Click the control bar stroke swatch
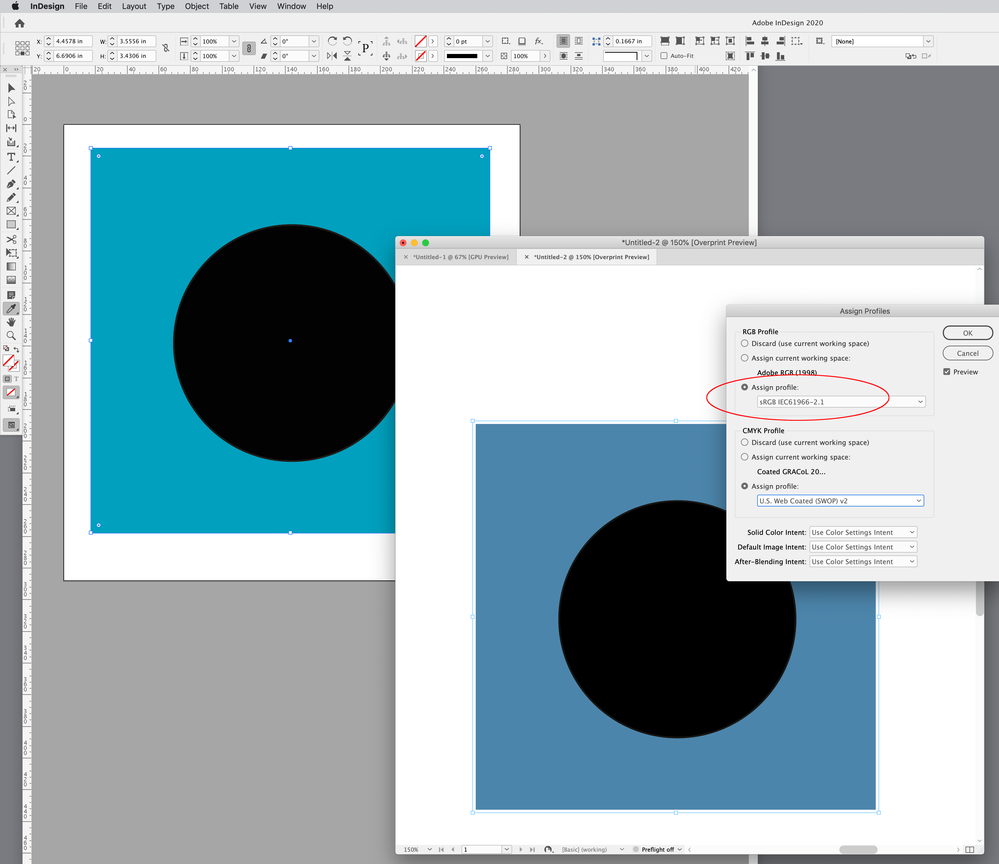Viewport: 999px width, 864px height. pyautogui.click(x=420, y=56)
